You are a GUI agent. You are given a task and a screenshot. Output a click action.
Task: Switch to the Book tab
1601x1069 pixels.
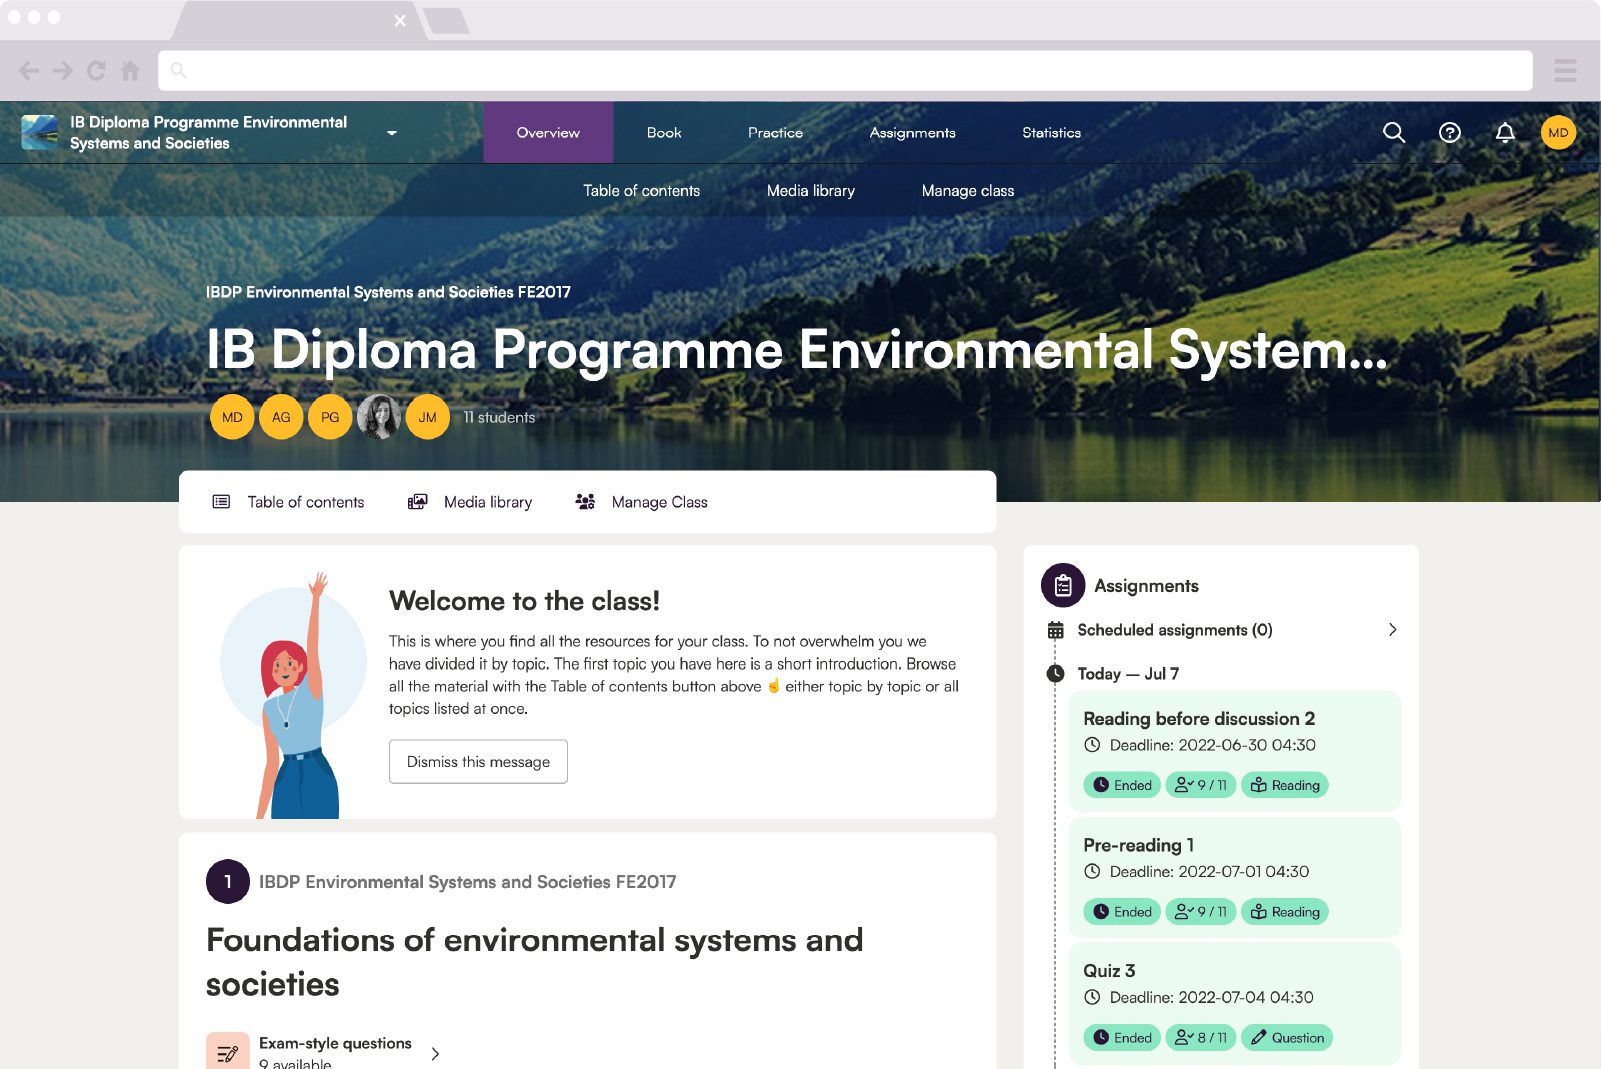[663, 132]
